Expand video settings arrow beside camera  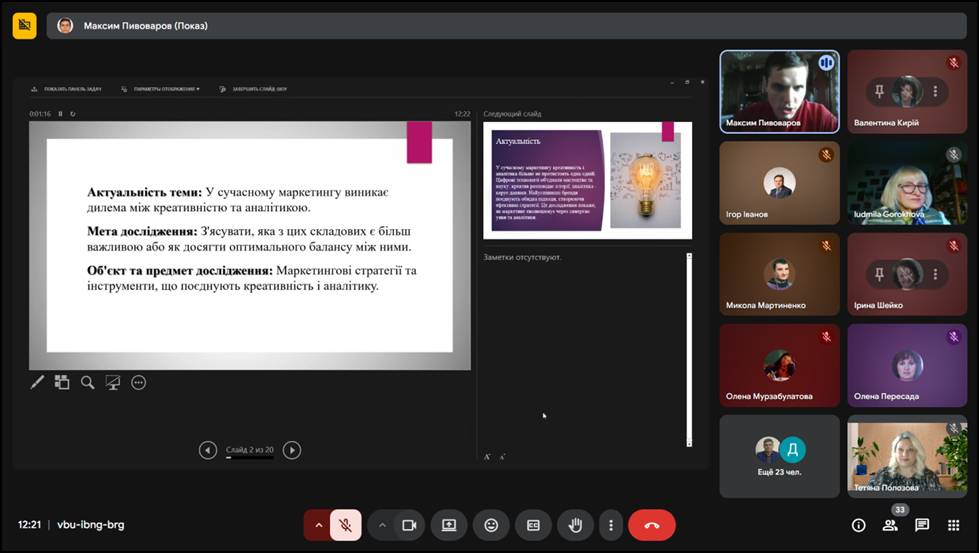click(x=382, y=525)
